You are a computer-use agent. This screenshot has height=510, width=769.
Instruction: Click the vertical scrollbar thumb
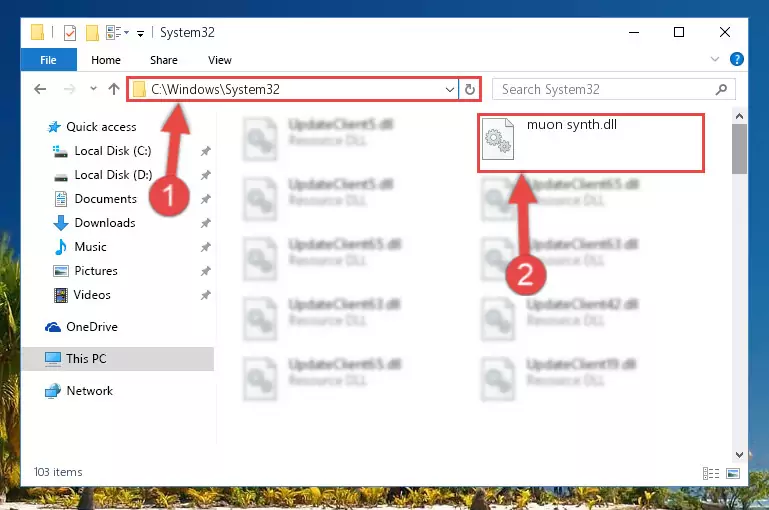tap(739, 149)
